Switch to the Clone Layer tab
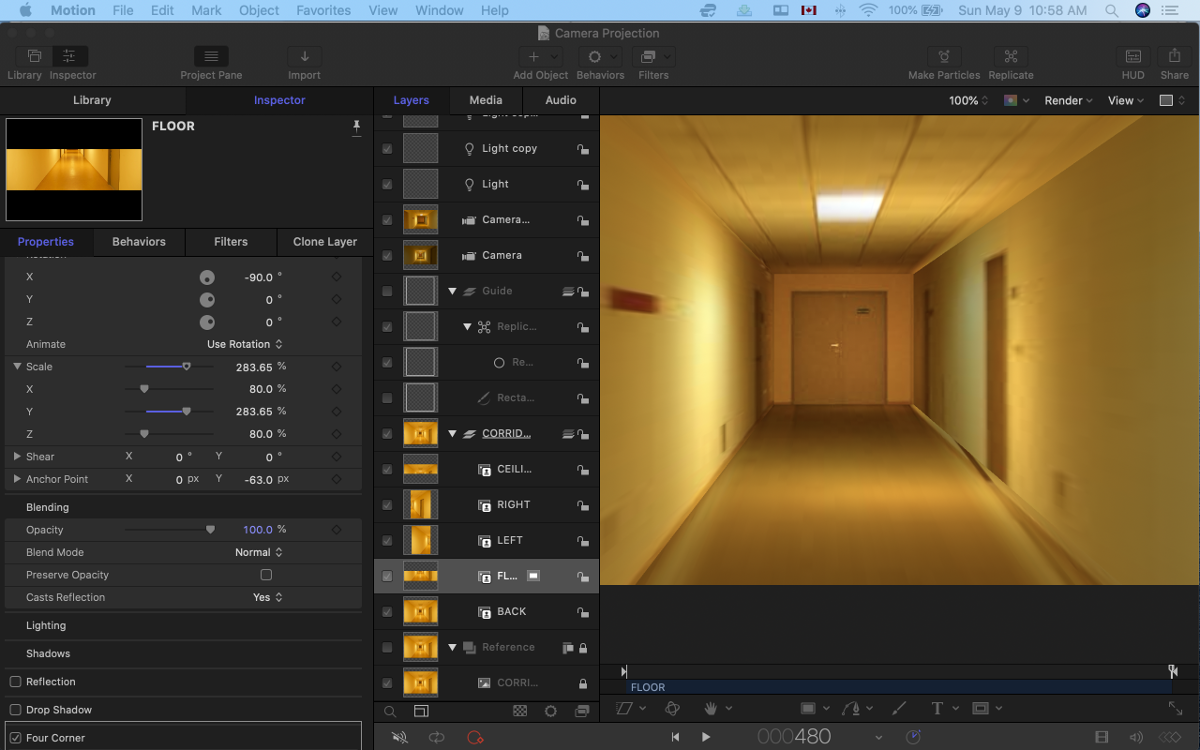 click(325, 242)
